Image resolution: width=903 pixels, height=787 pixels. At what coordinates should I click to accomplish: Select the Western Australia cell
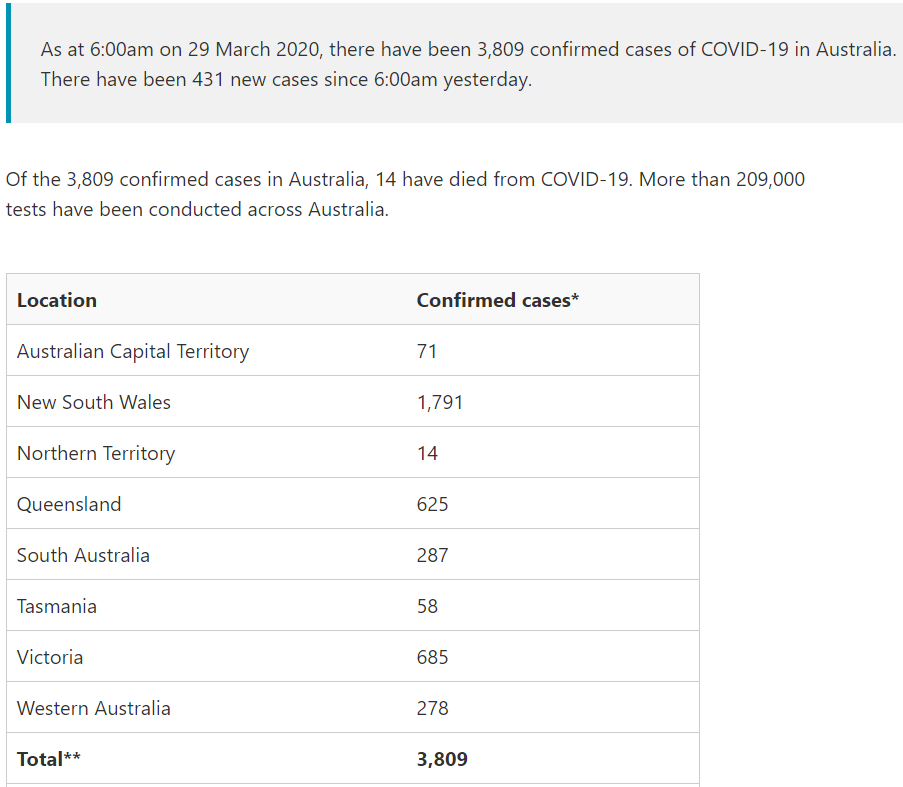[93, 708]
